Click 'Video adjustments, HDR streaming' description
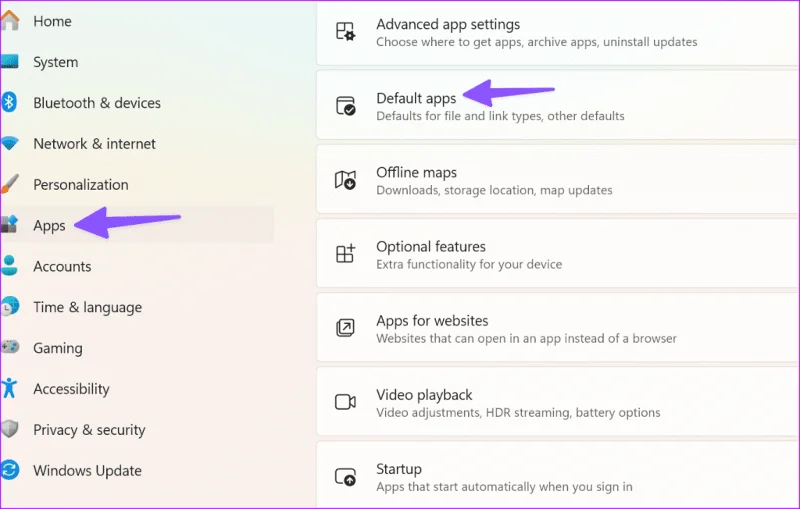 tap(518, 413)
